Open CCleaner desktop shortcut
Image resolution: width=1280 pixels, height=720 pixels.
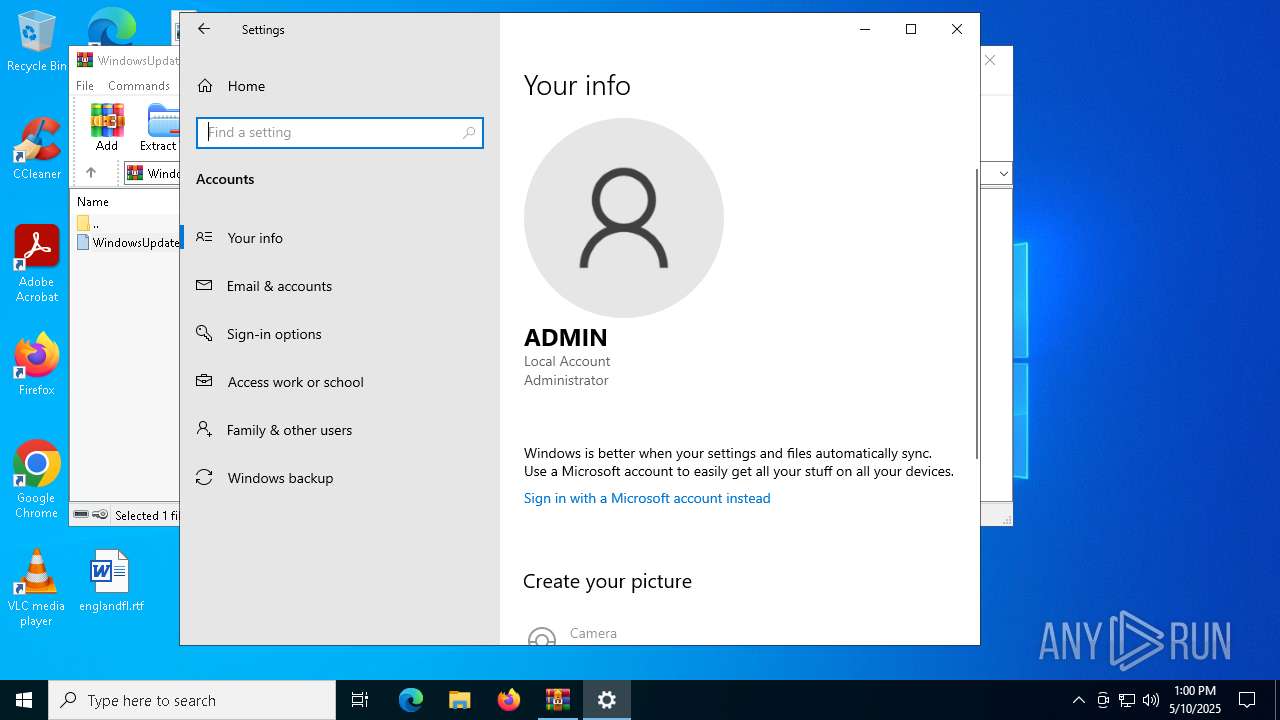click(x=37, y=149)
